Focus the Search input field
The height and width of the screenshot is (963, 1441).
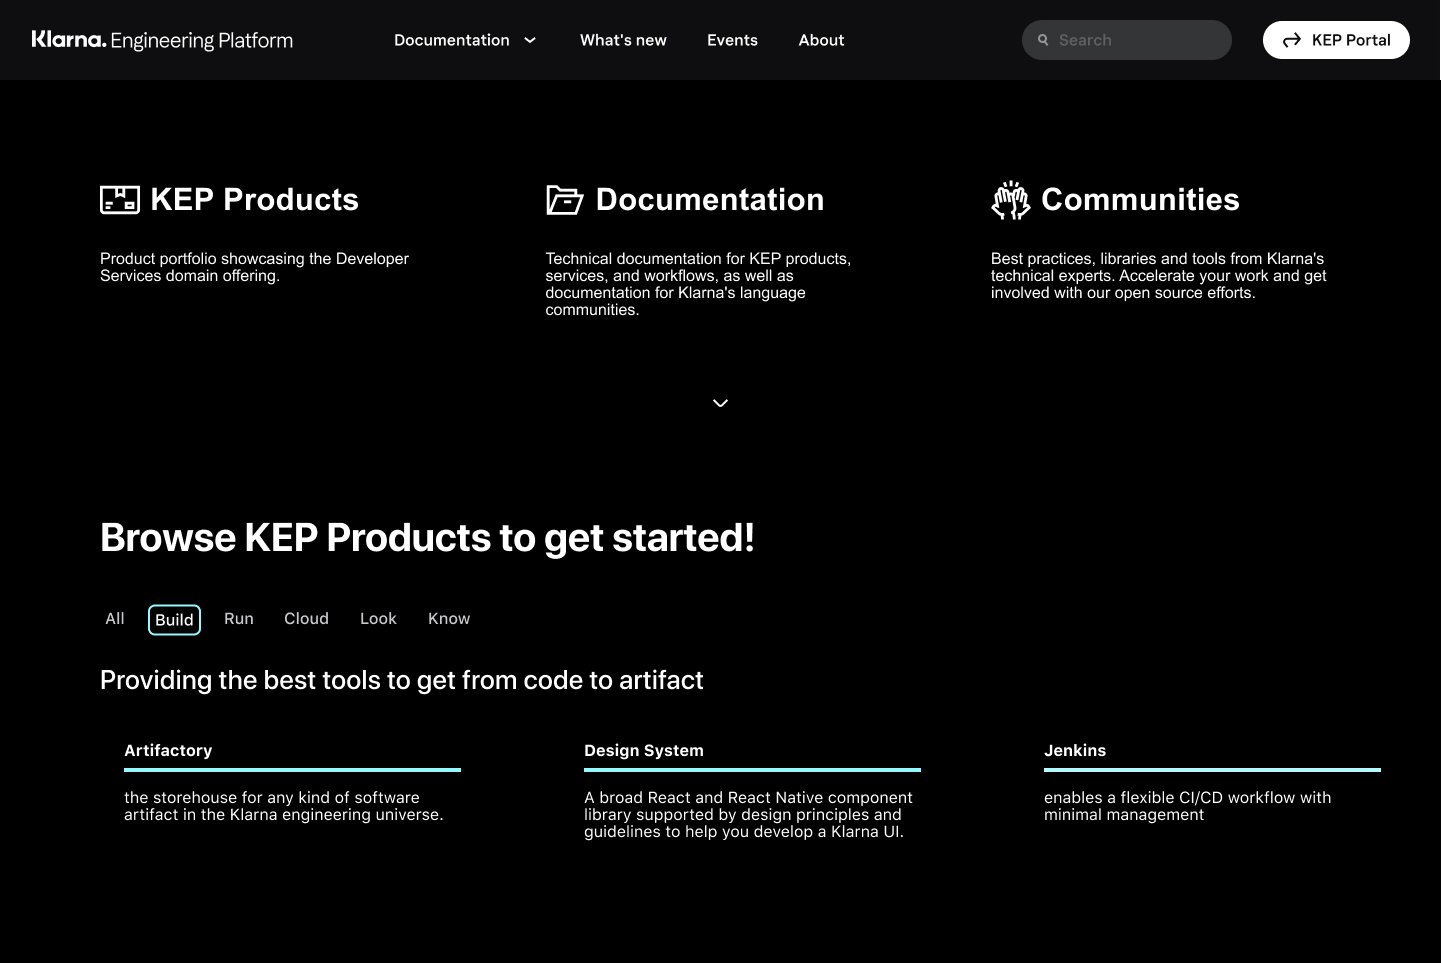[x=1127, y=40]
